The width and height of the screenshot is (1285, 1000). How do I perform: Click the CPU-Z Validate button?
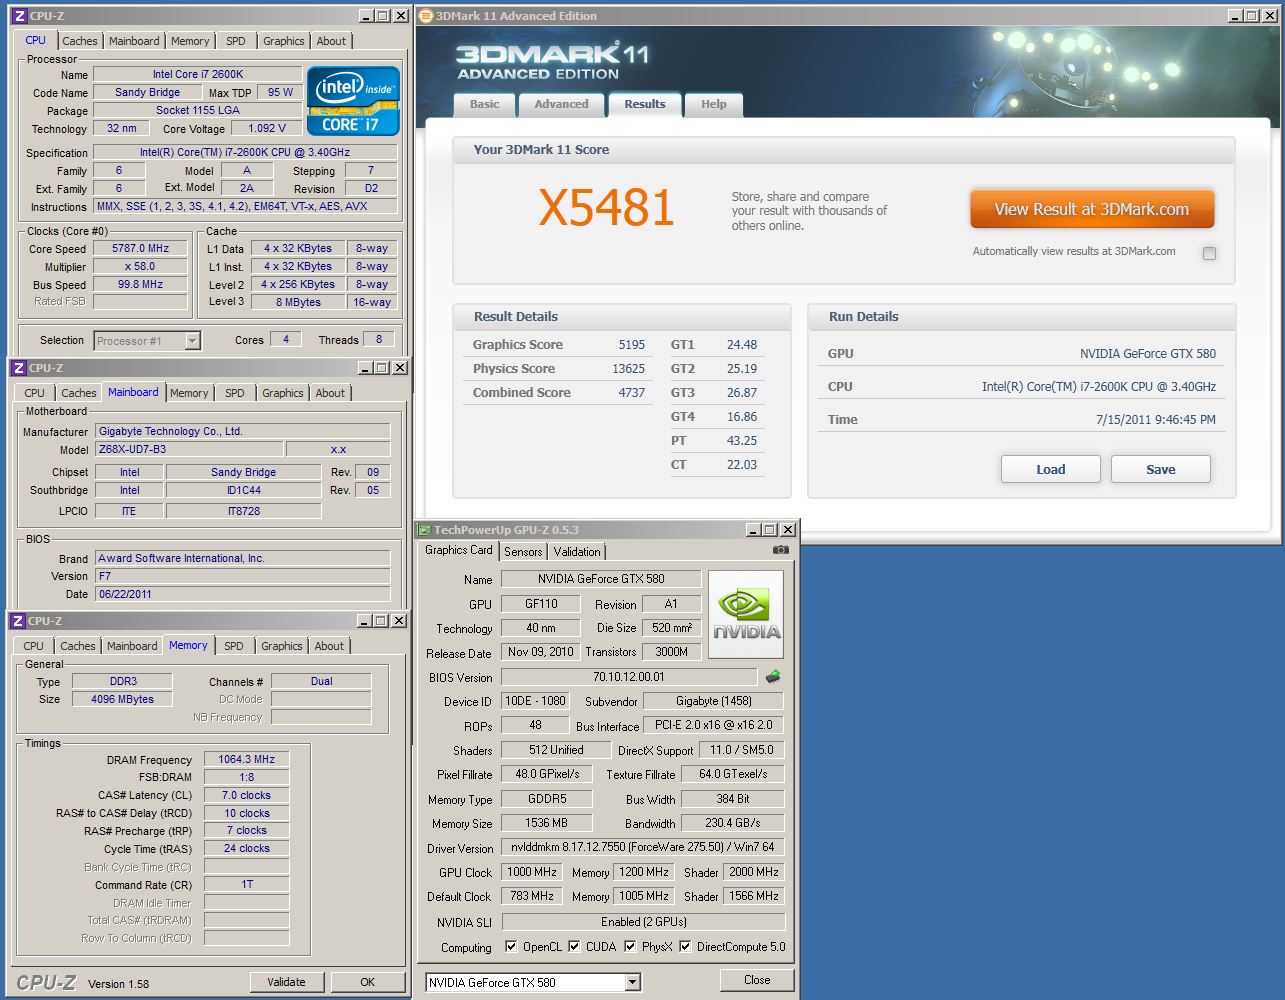coord(286,982)
